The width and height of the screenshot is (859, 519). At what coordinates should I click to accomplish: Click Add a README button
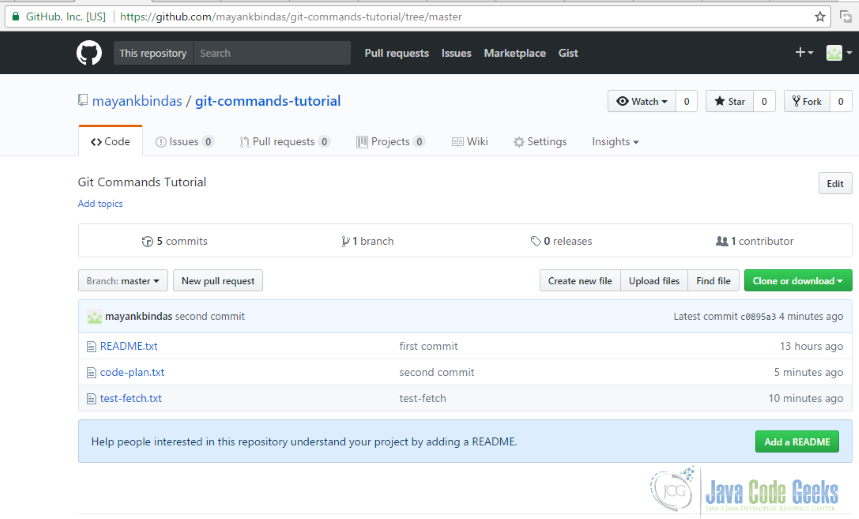[x=797, y=442]
